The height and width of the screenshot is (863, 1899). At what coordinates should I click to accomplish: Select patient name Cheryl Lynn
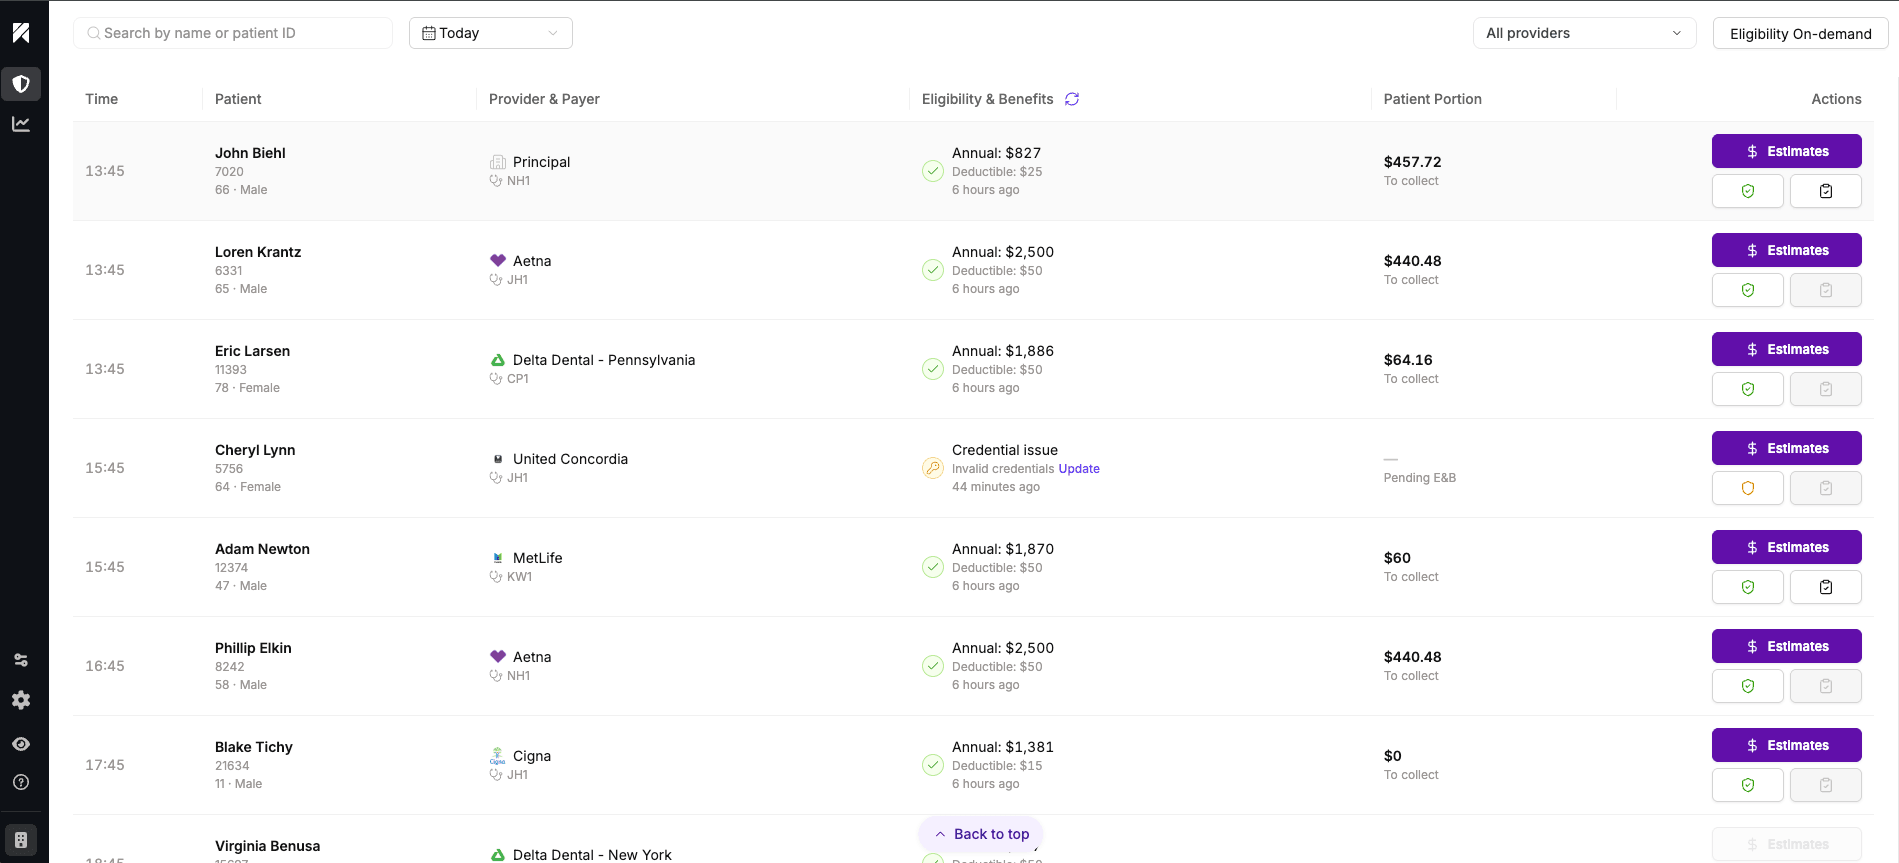255,450
